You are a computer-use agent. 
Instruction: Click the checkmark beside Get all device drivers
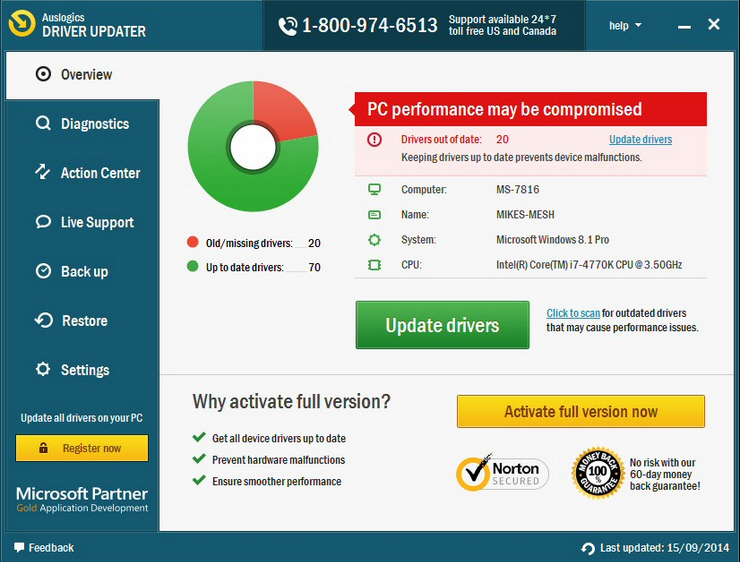pyautogui.click(x=199, y=437)
